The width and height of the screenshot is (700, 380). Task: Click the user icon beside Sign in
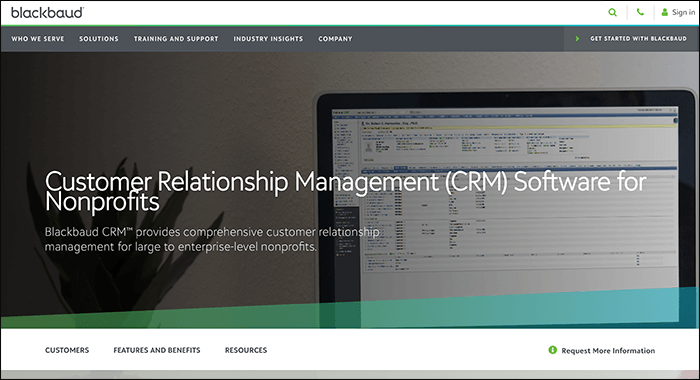click(x=664, y=13)
